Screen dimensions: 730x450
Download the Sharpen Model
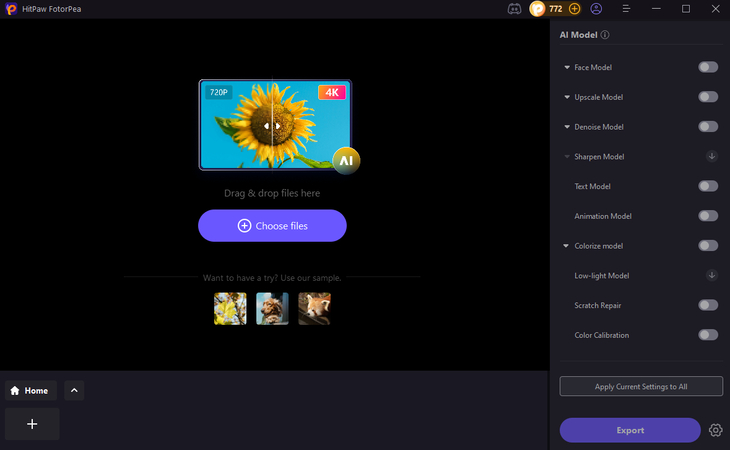click(712, 157)
